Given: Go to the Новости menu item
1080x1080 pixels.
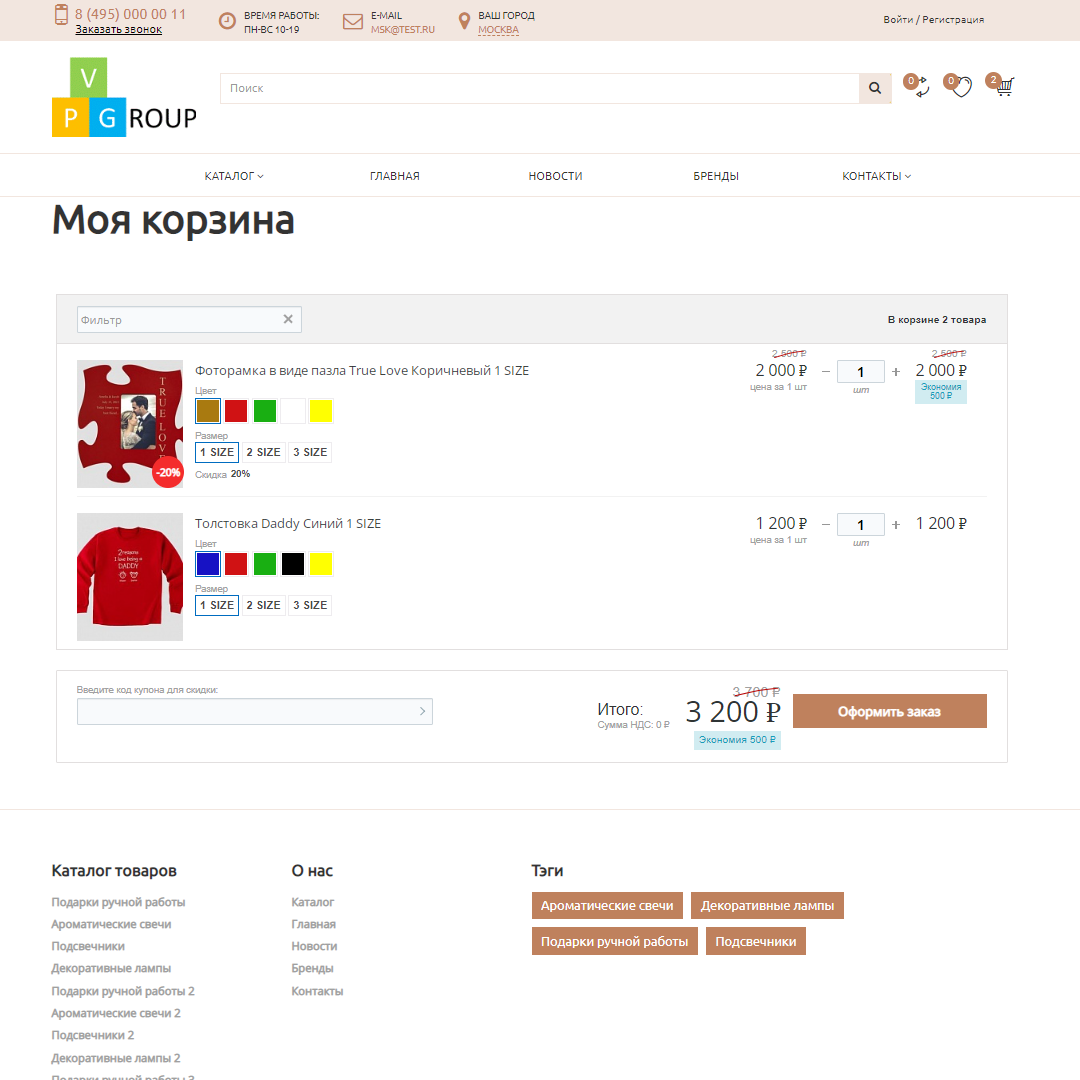Looking at the screenshot, I should [555, 176].
